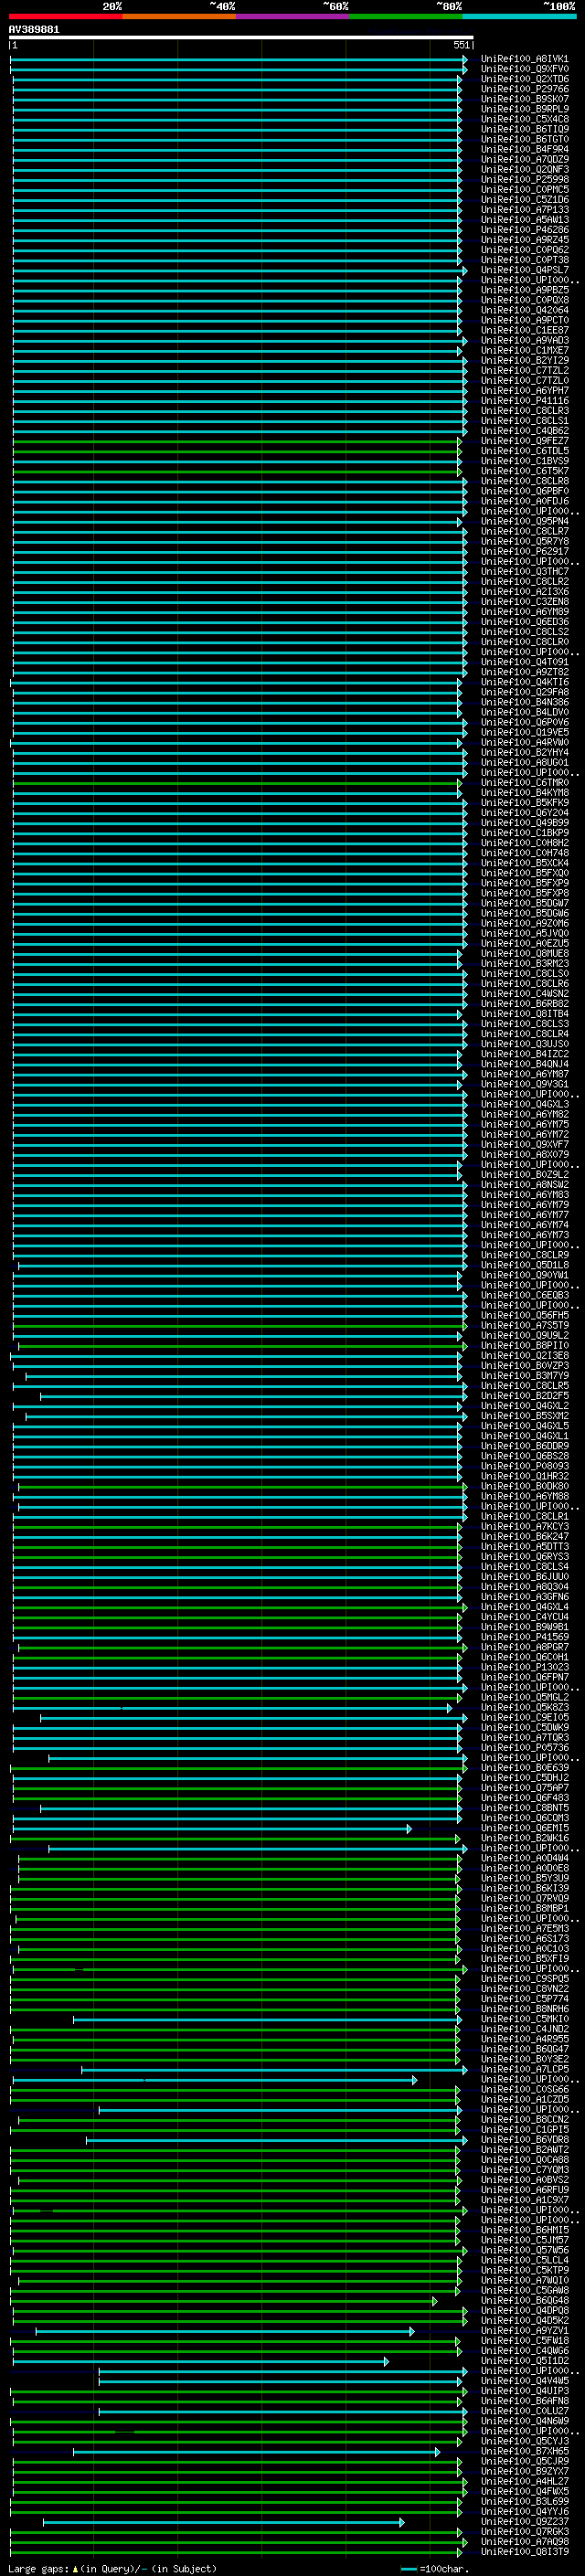Select hit label UniRef100_A7KCY3
Image resolution: width=585 pixels, height=2576 pixels.
524,1527
